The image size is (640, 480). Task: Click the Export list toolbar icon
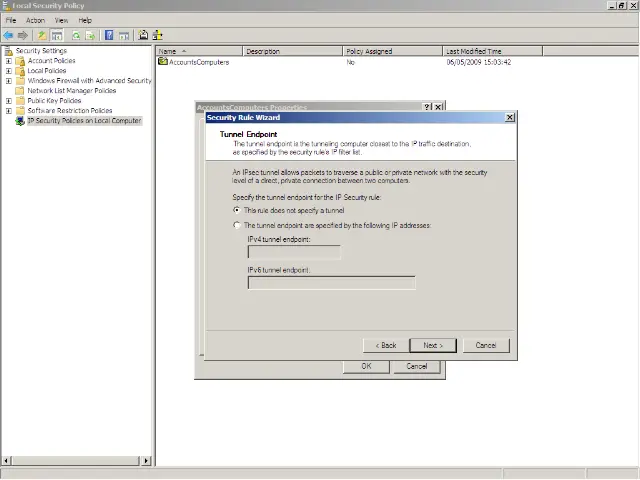pyautogui.click(x=91, y=35)
